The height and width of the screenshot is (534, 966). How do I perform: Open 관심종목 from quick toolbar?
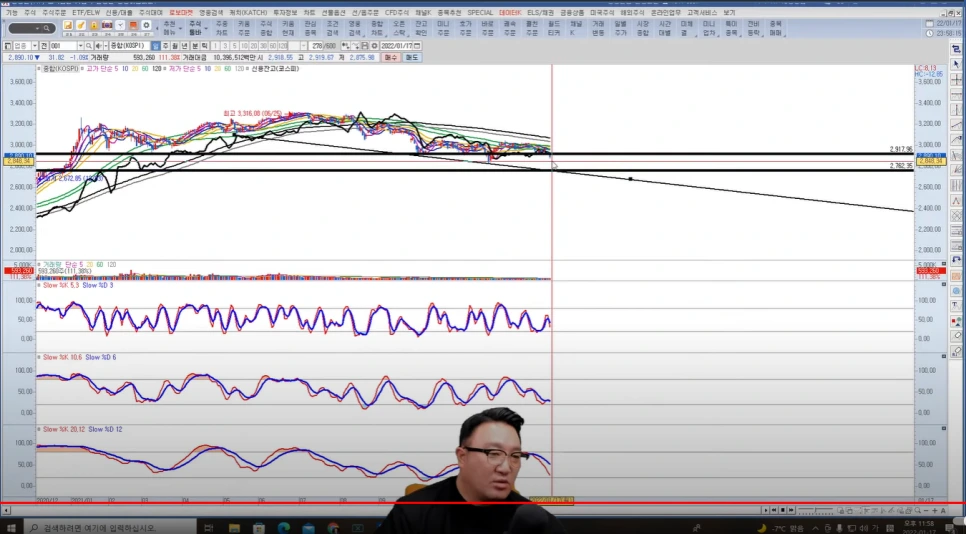[x=310, y=28]
